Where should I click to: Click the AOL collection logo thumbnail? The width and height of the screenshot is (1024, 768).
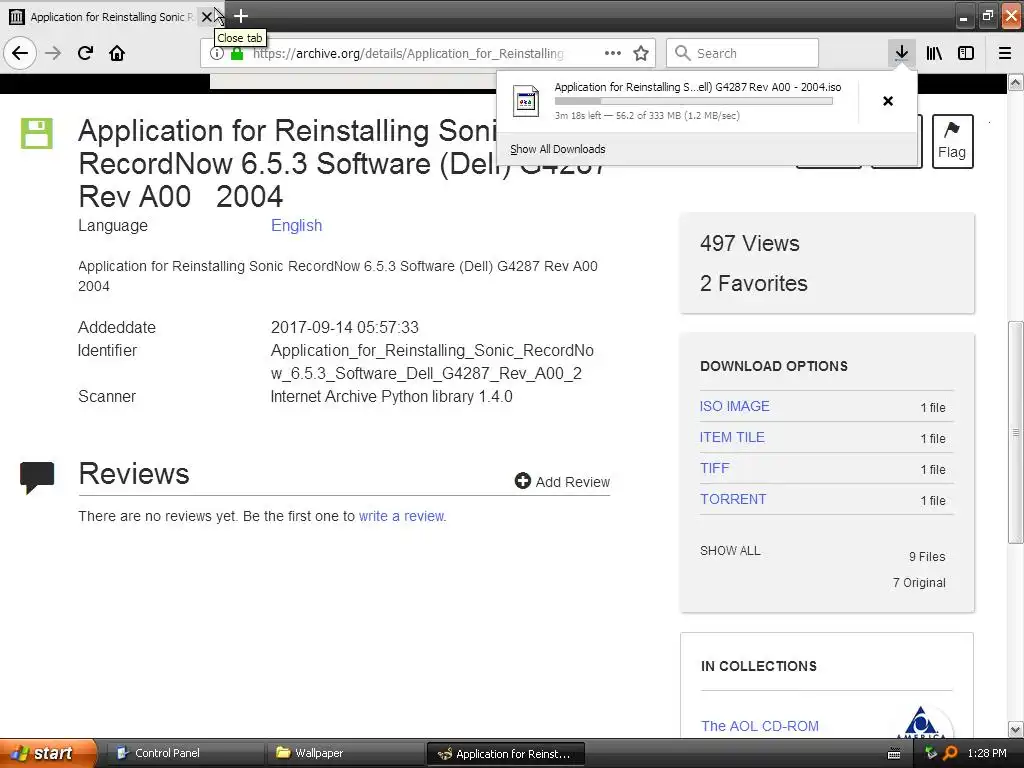[x=921, y=722]
